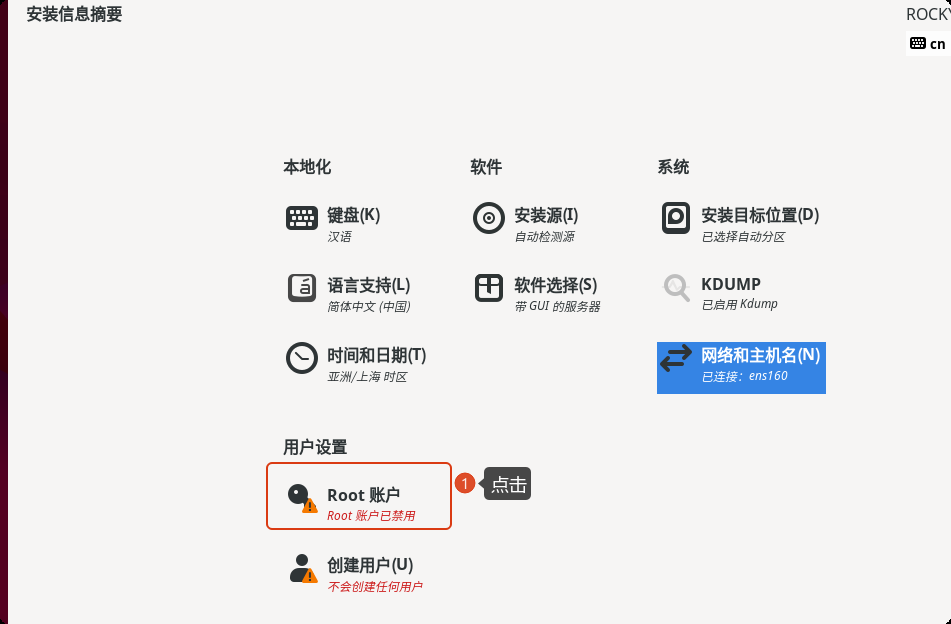Viewport: 951px width, 624px height.
Task: Click the 汉语 keyboard status text
Action: (339, 237)
